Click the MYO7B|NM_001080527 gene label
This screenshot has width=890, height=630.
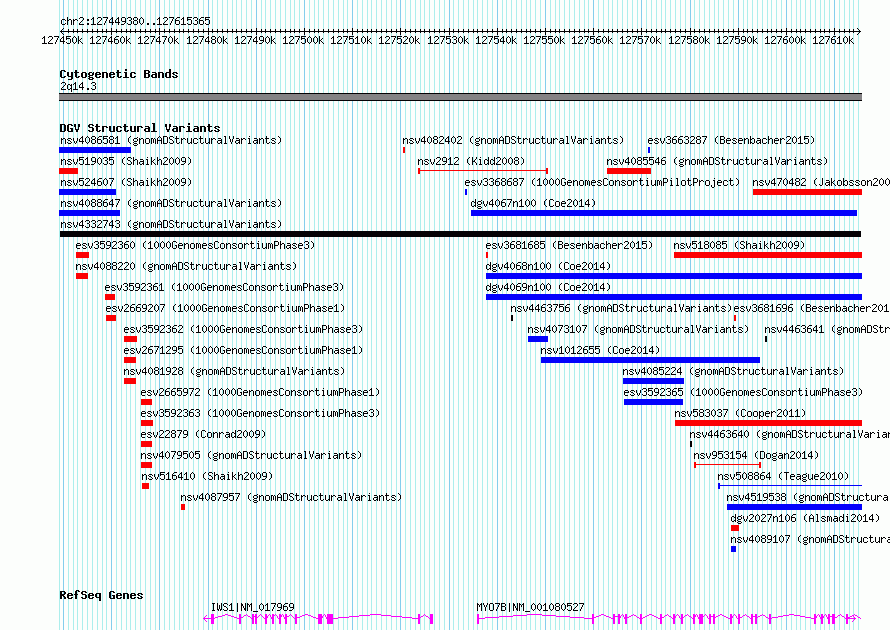pos(530,607)
